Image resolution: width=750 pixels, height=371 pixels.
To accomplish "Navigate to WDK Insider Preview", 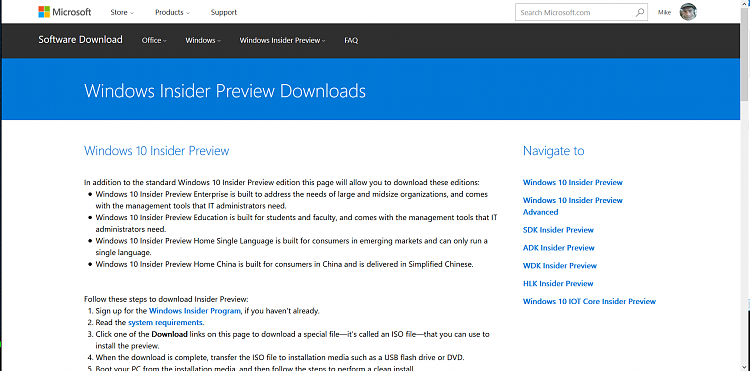I will (560, 265).
